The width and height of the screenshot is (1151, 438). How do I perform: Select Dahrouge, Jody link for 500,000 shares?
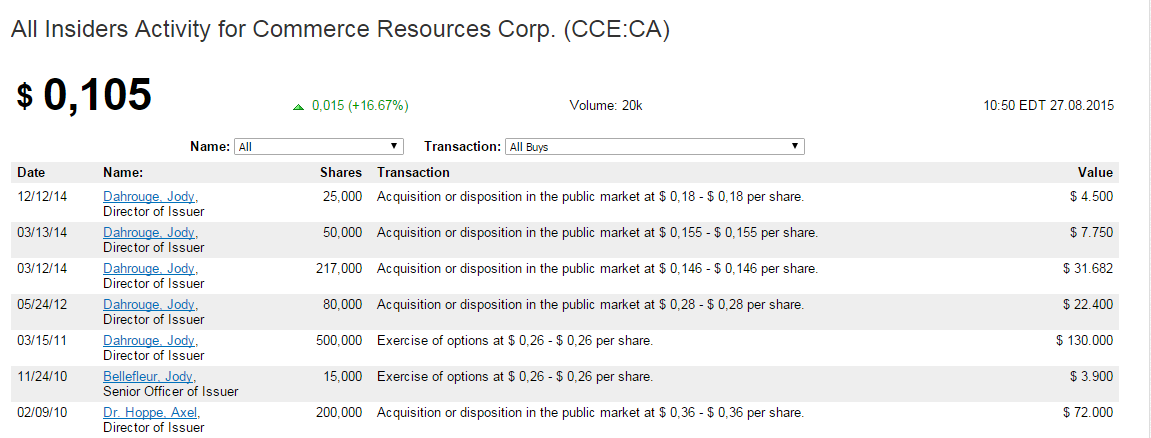pyautogui.click(x=149, y=341)
